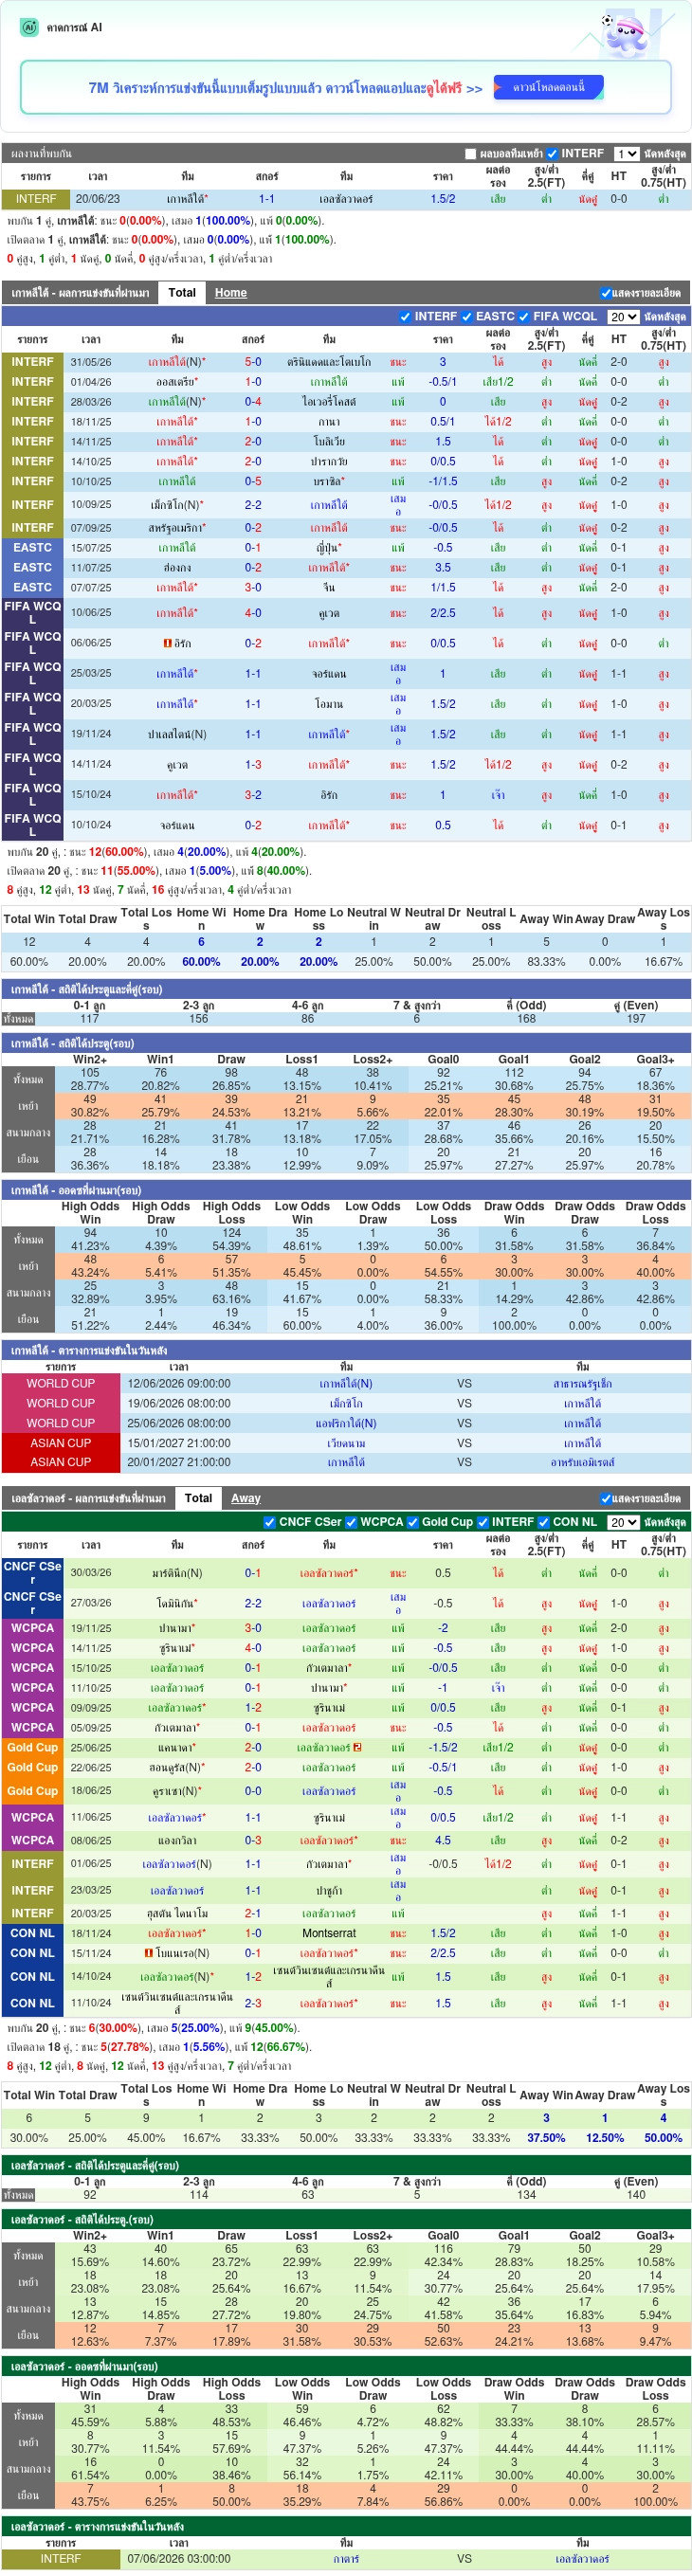Click the AI prediction logo icon

[x=29, y=27]
